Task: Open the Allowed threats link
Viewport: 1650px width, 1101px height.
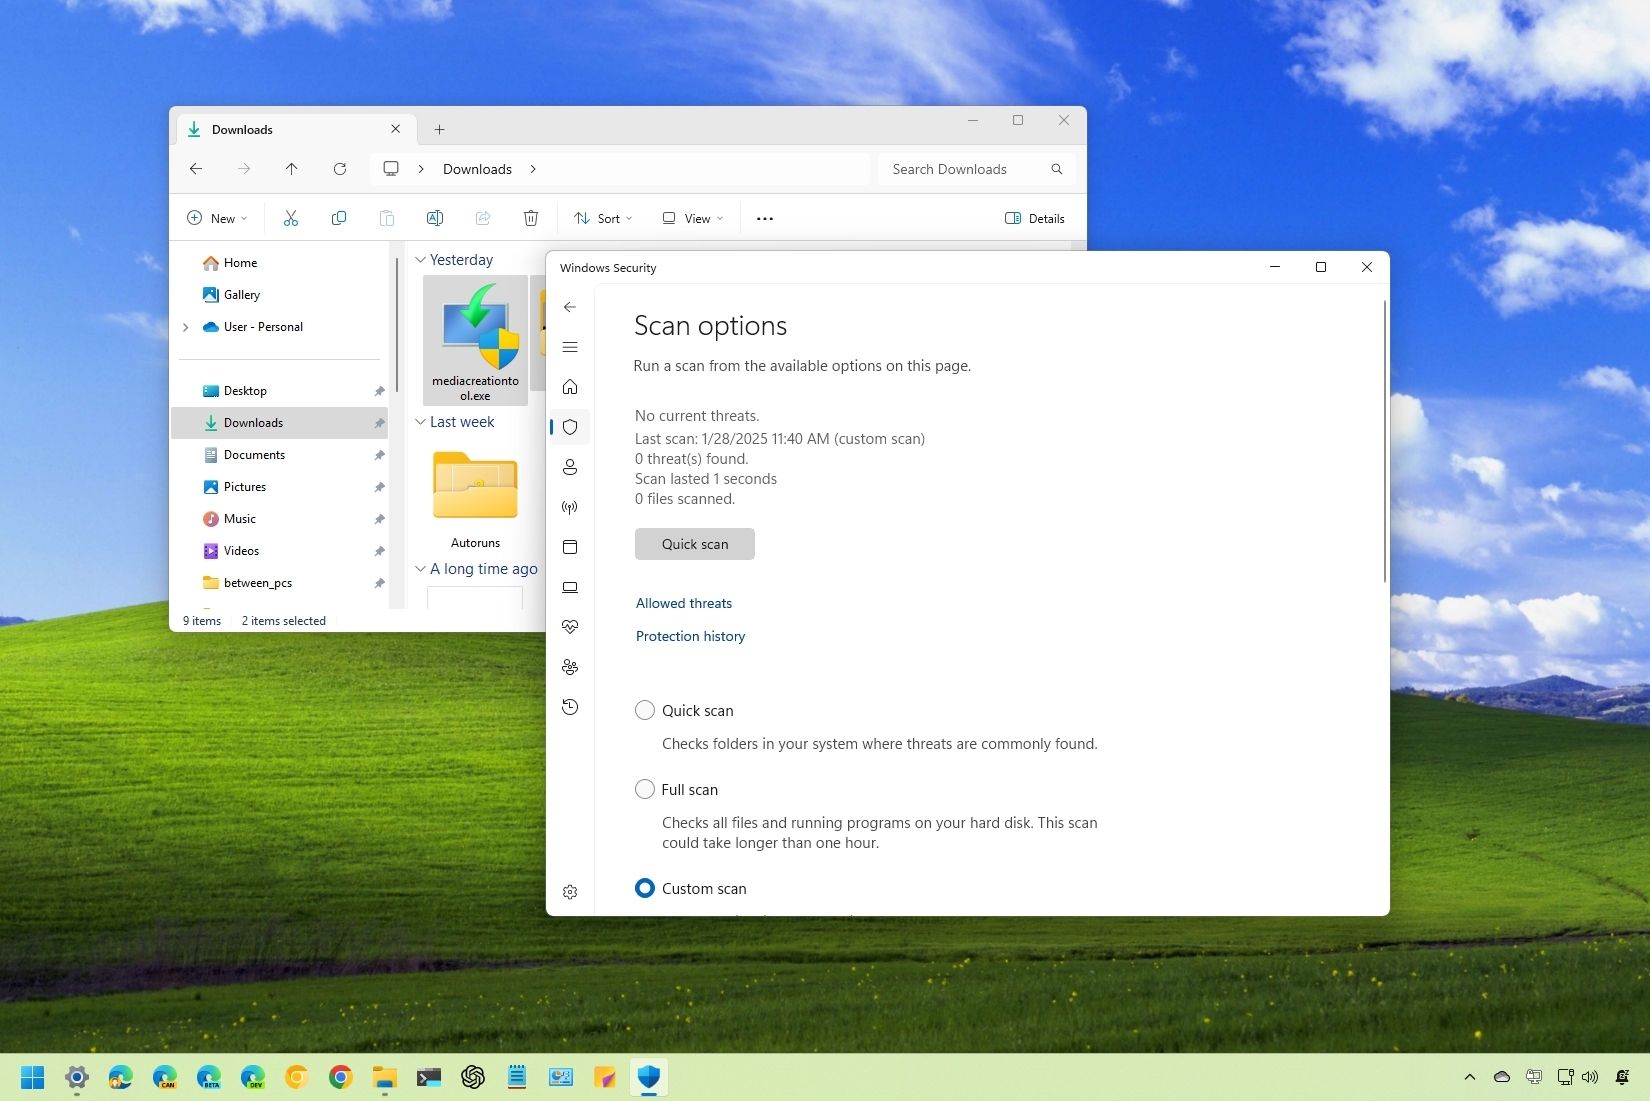Action: click(x=683, y=603)
